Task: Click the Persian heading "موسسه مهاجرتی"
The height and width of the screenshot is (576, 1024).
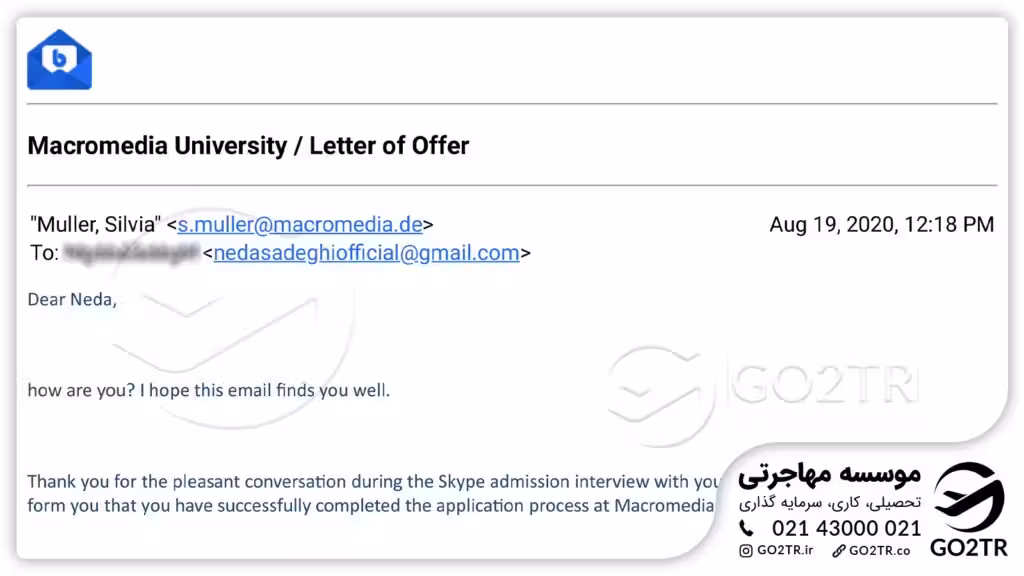Action: click(x=829, y=475)
